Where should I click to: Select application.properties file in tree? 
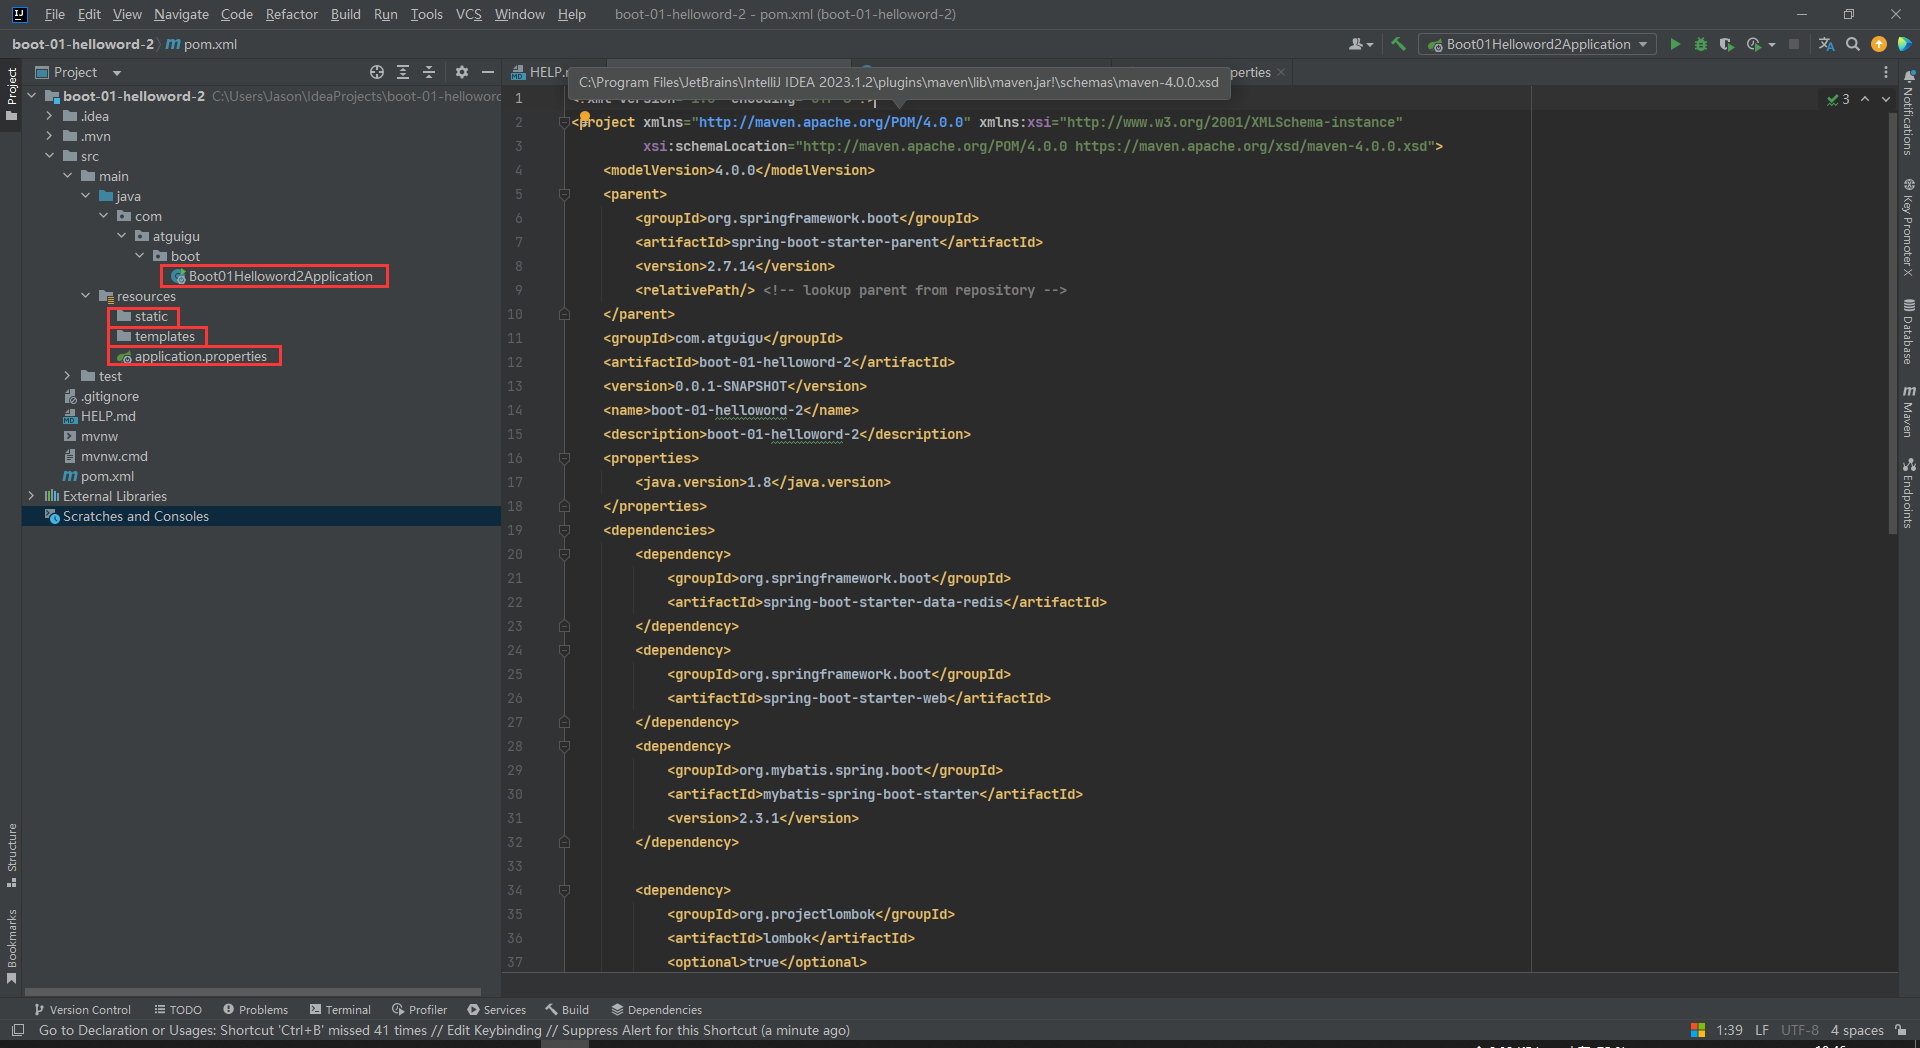tap(200, 356)
